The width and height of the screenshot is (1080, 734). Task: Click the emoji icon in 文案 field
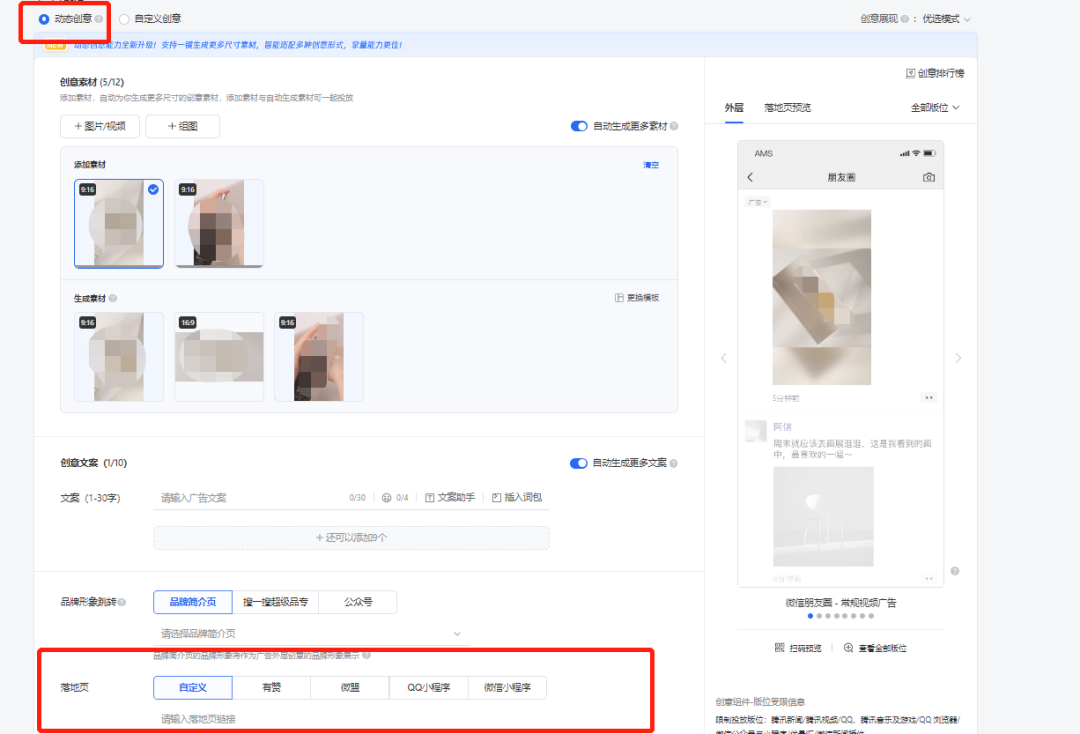[x=386, y=497]
